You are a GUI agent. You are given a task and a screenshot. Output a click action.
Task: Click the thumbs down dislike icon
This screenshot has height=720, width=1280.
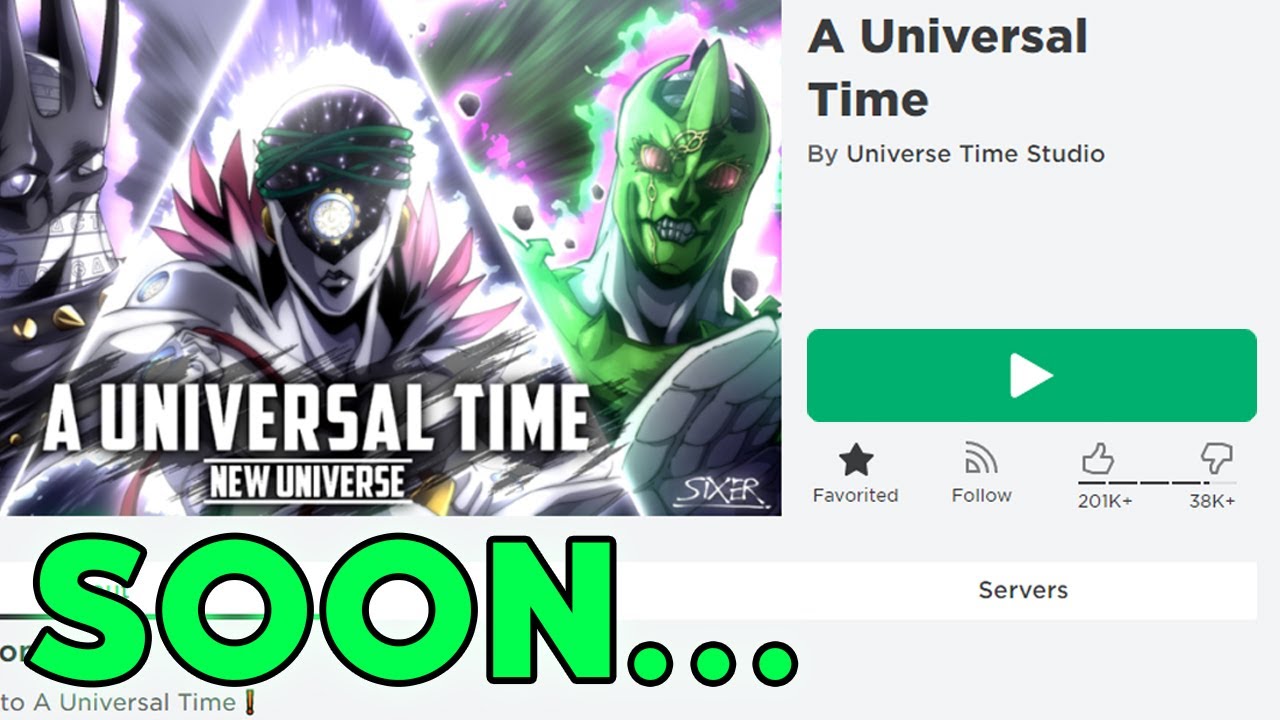click(1217, 459)
